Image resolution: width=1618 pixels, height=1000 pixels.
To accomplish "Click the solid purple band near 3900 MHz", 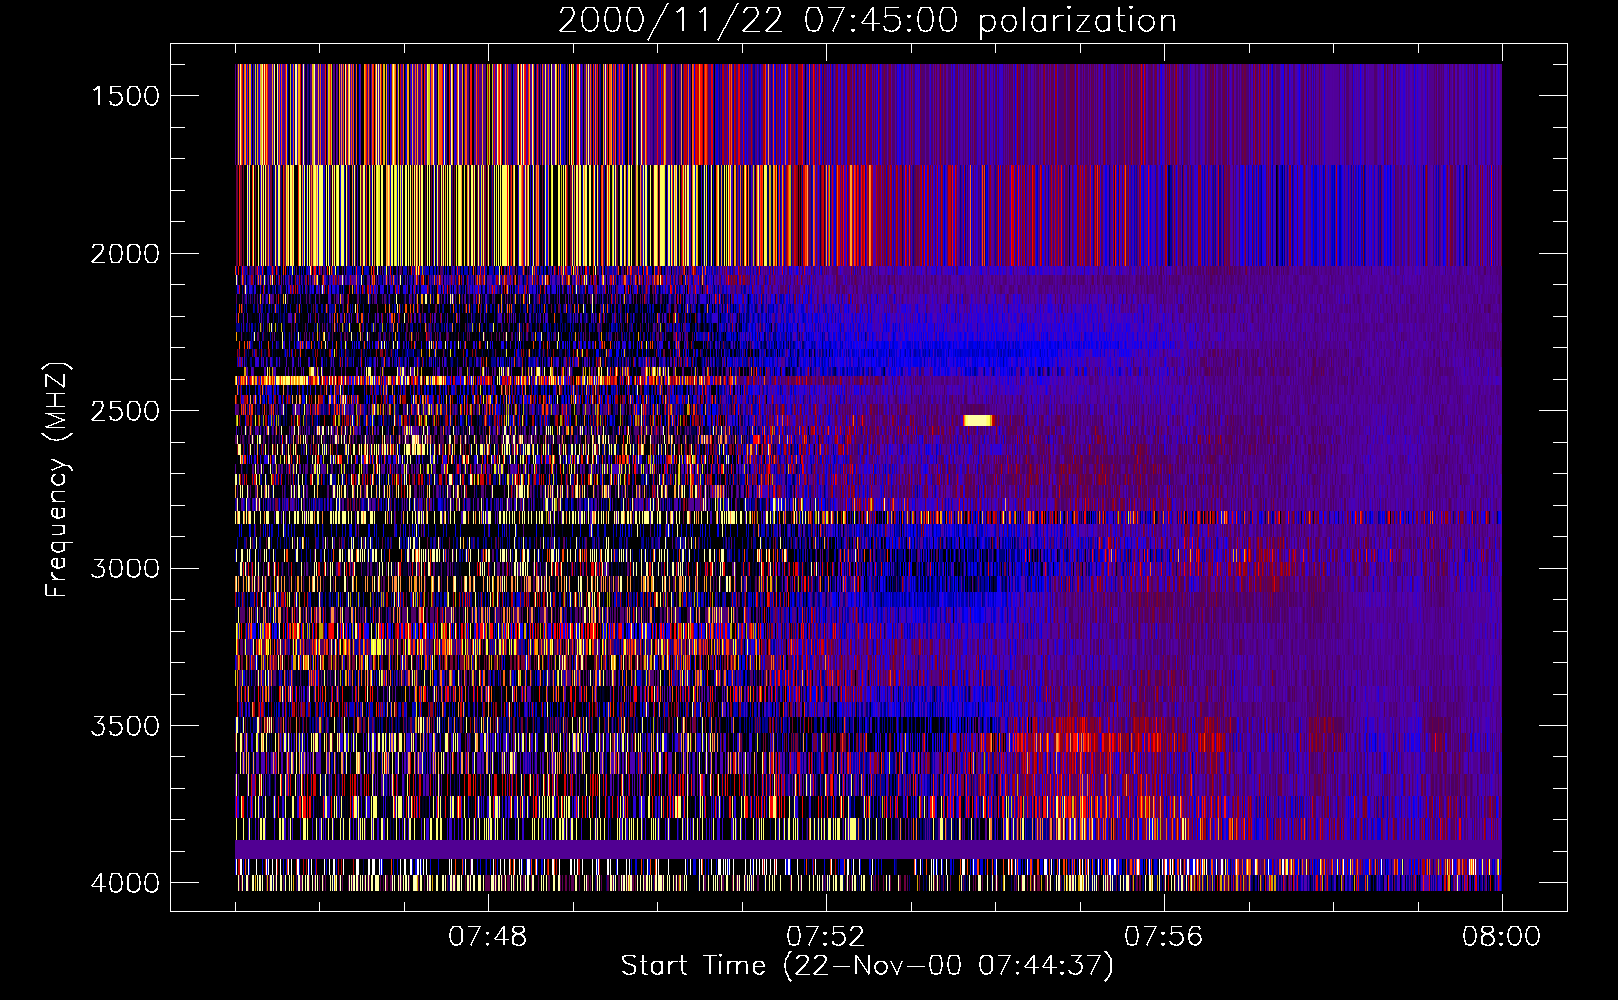I will [868, 849].
